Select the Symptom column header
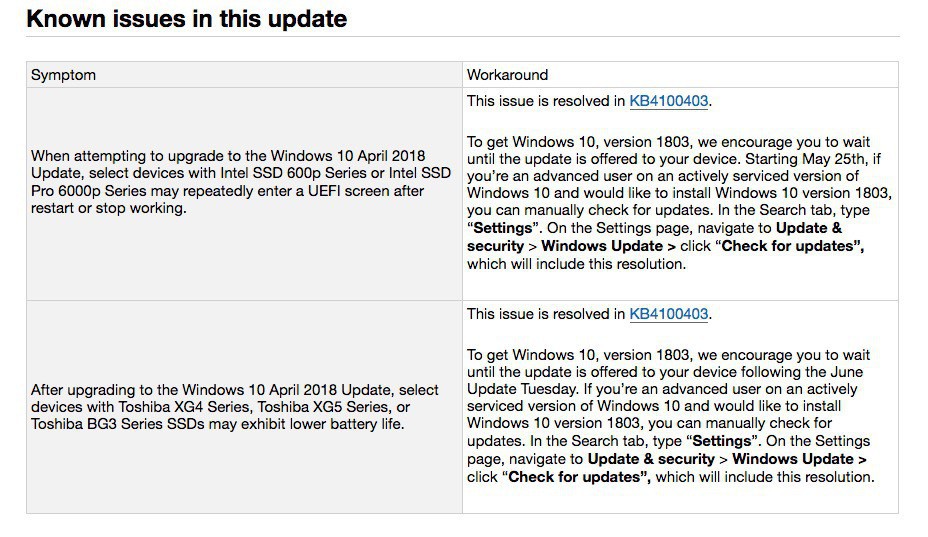 pos(63,75)
